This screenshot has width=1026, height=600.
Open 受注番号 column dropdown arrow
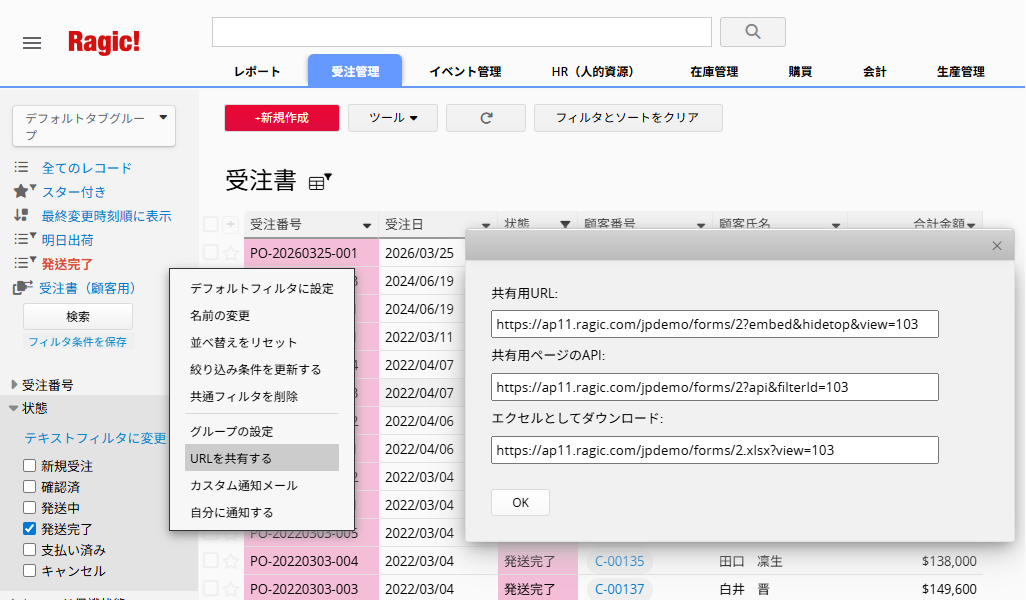367,225
